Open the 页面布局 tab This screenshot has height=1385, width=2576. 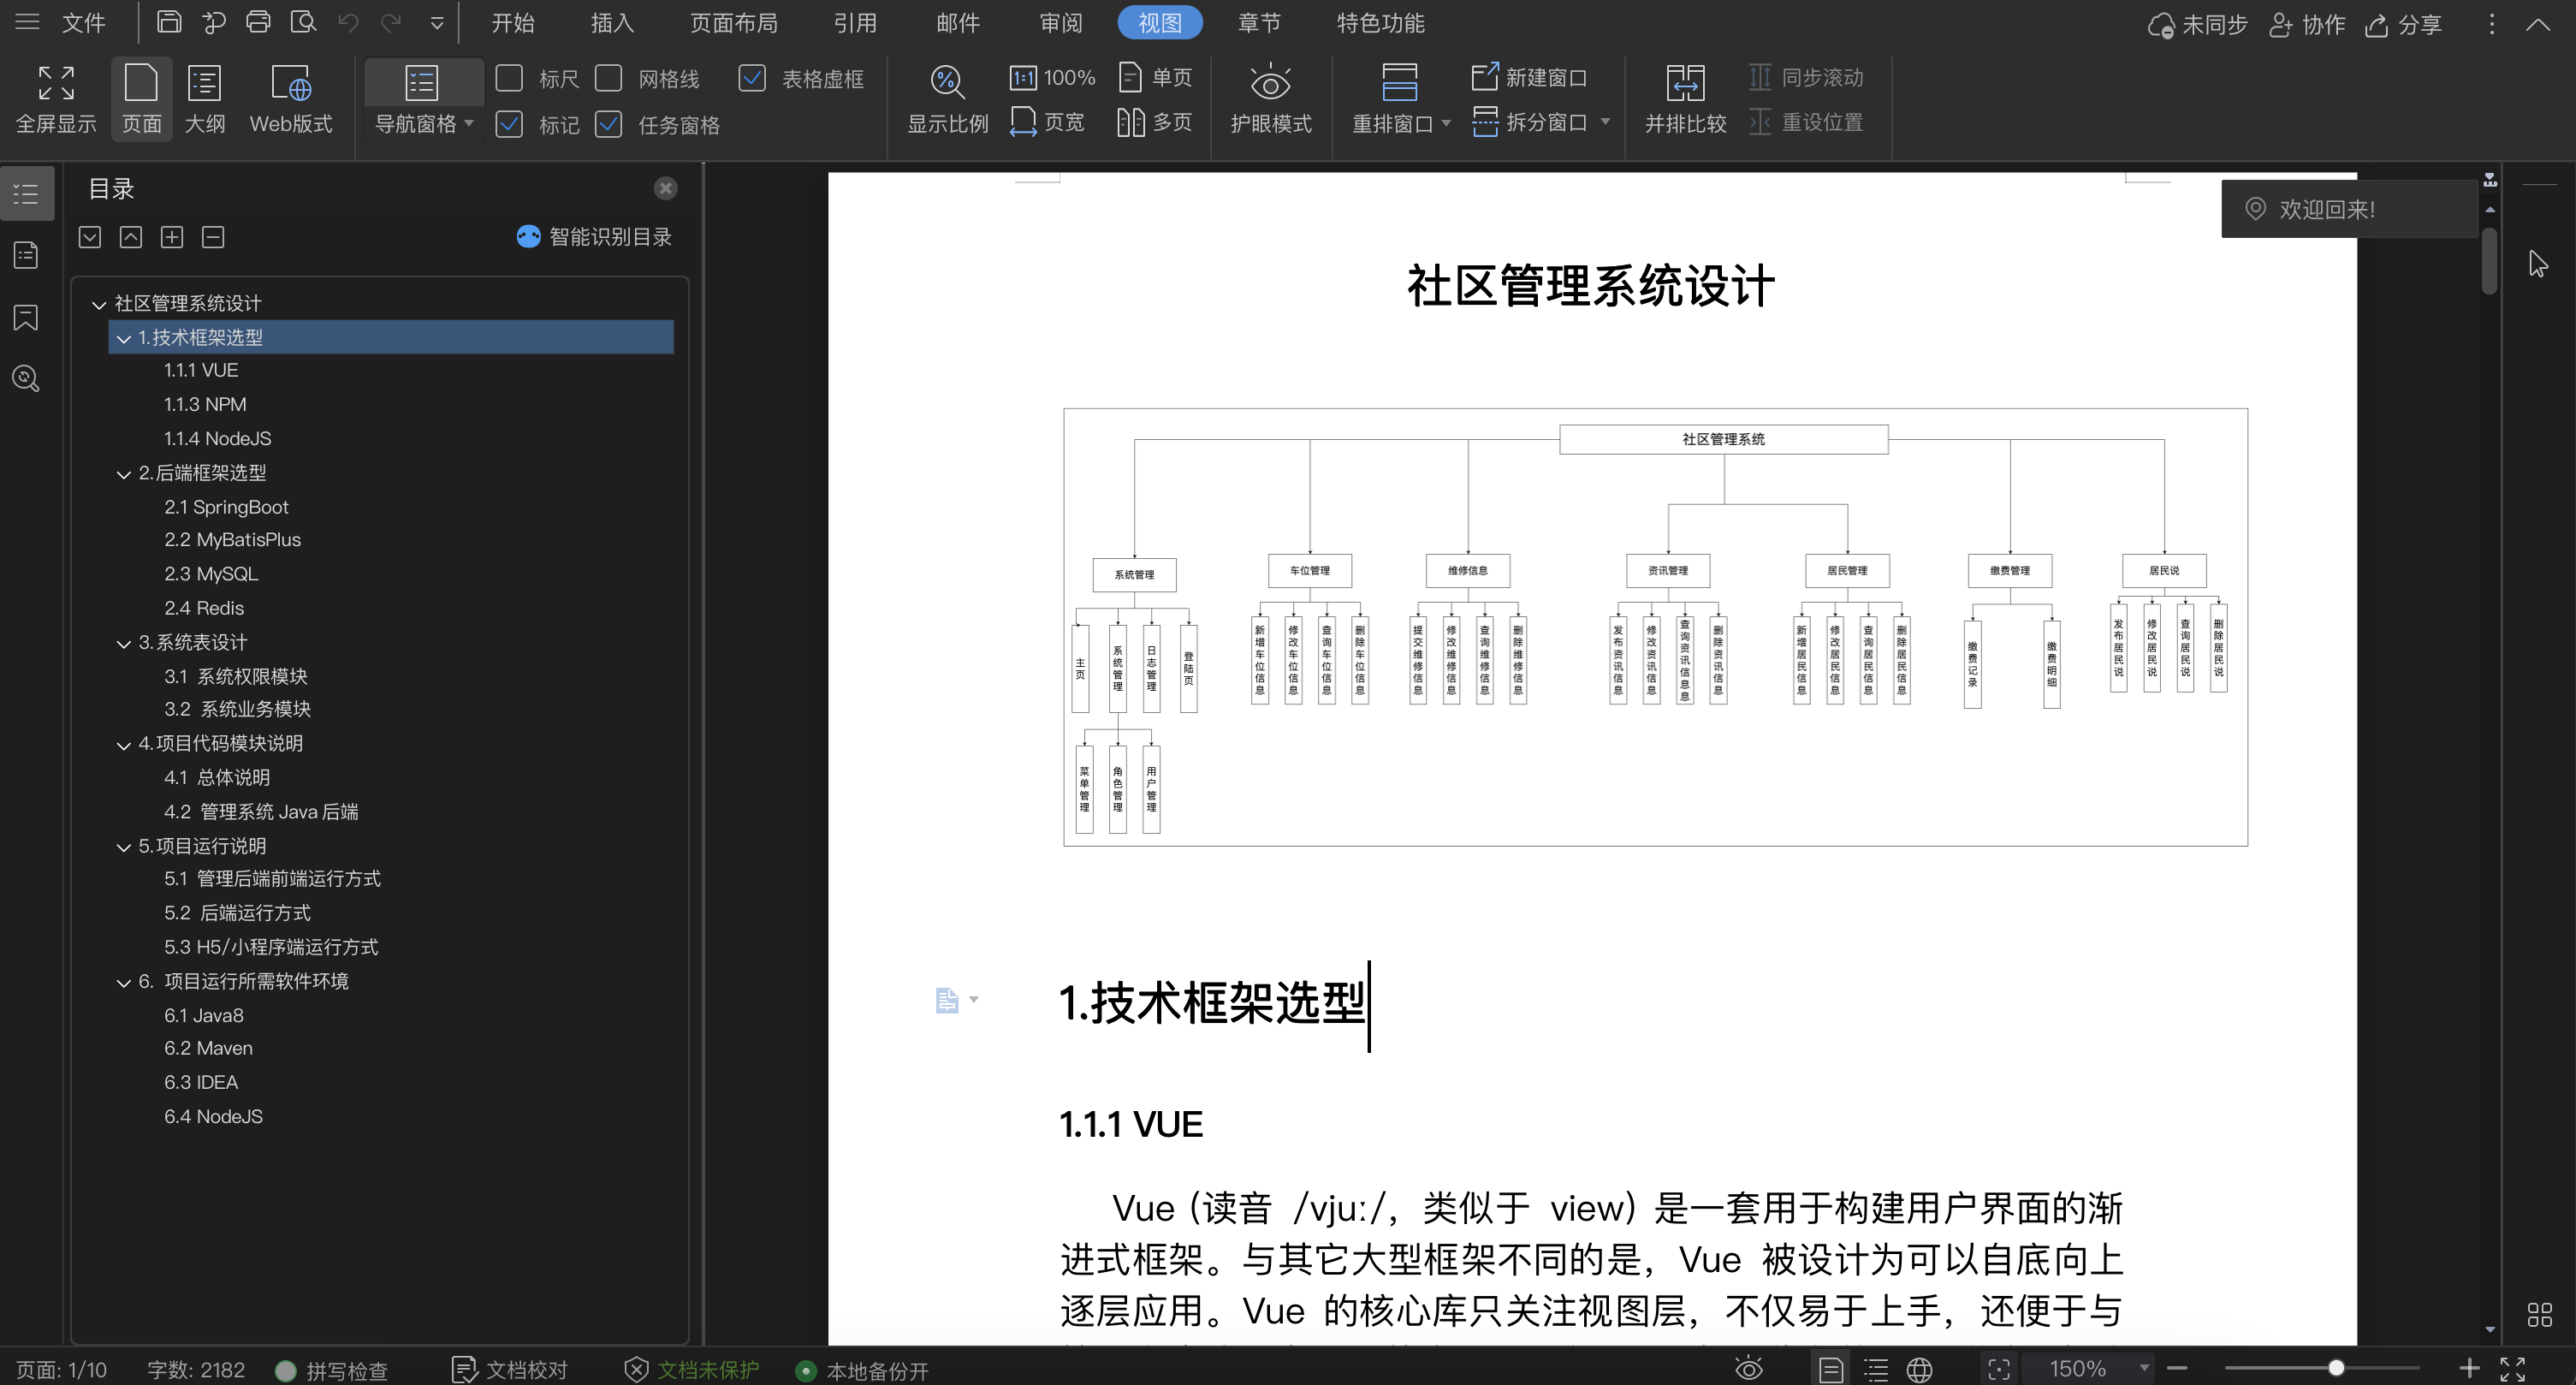point(733,22)
